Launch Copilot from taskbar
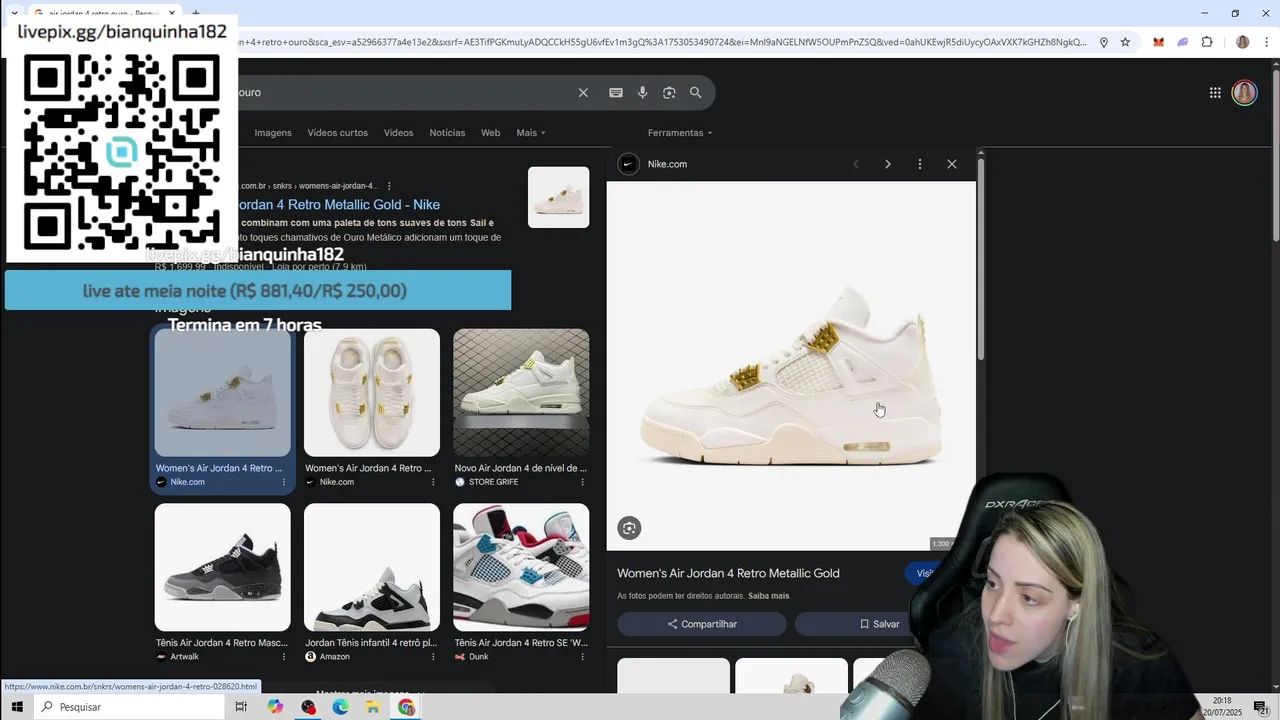Viewport: 1280px width, 720px height. coord(275,707)
